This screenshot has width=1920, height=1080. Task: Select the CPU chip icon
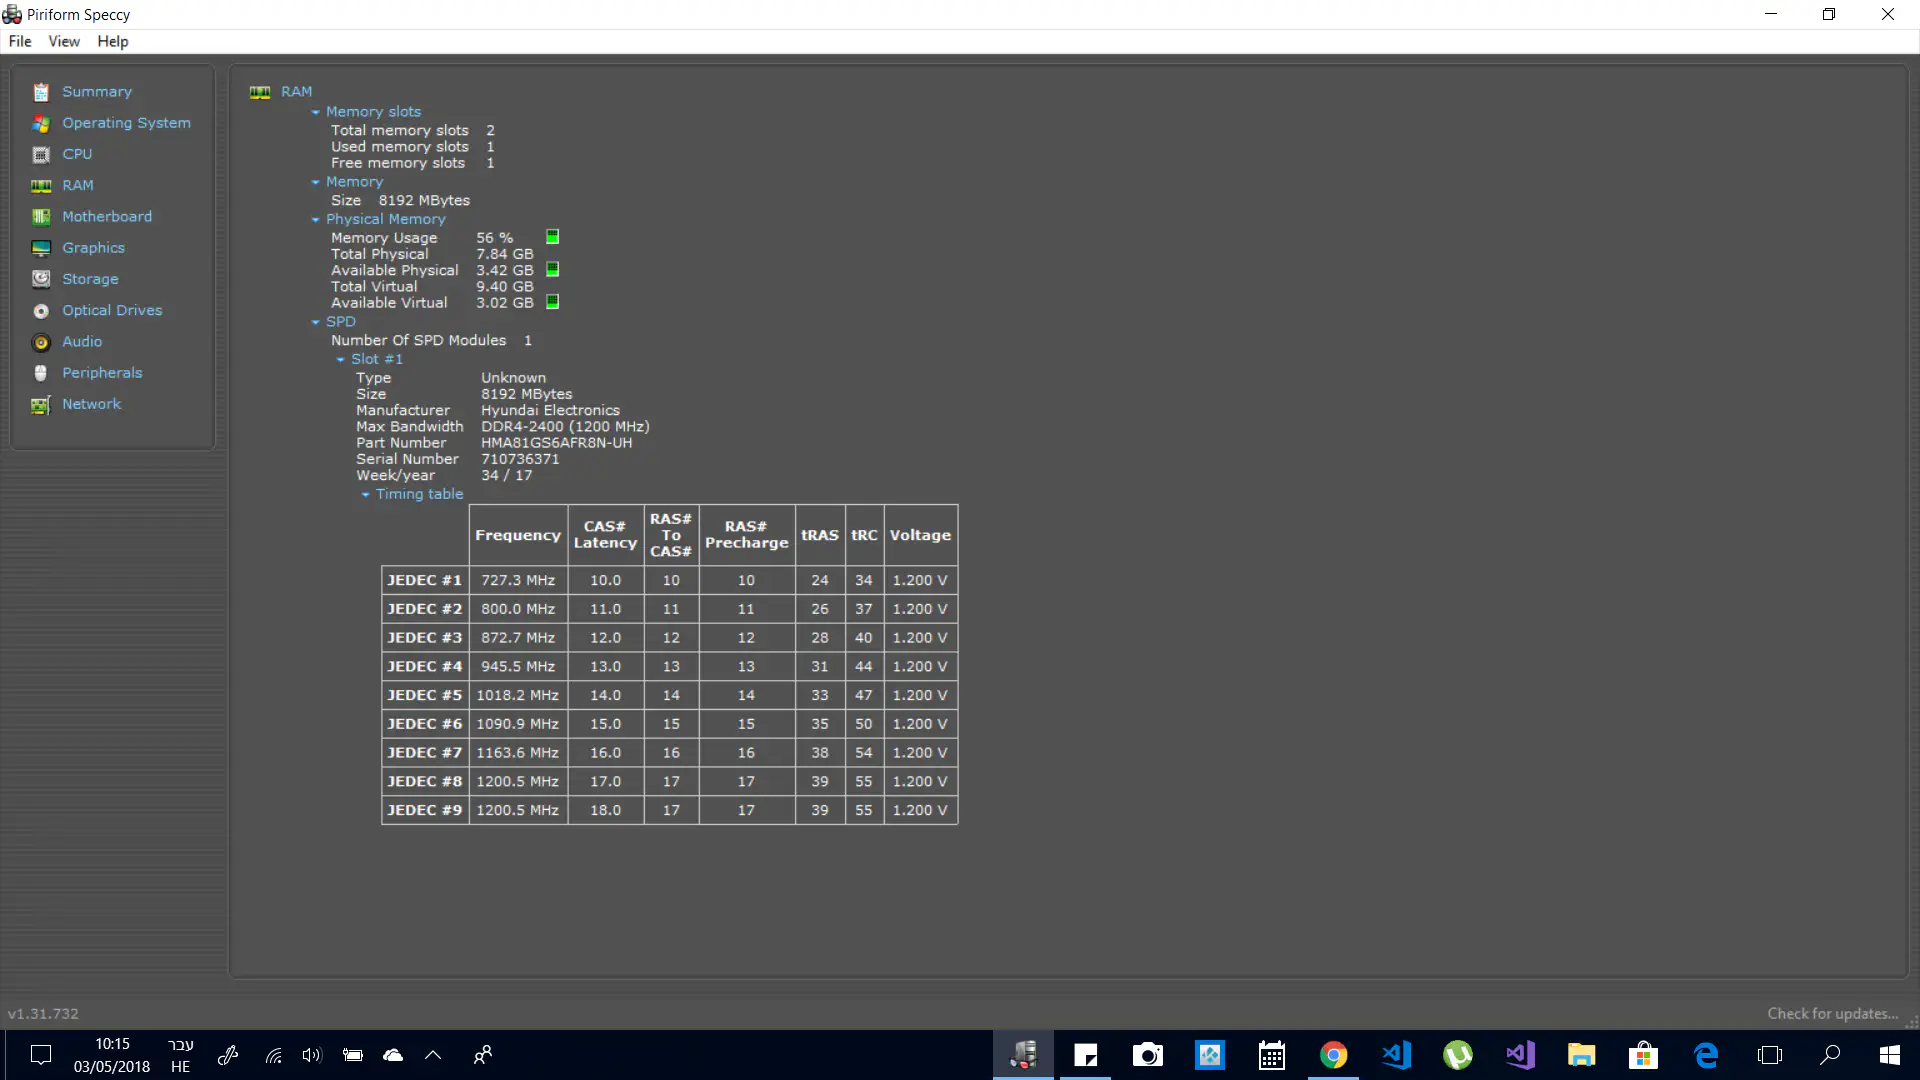(41, 155)
